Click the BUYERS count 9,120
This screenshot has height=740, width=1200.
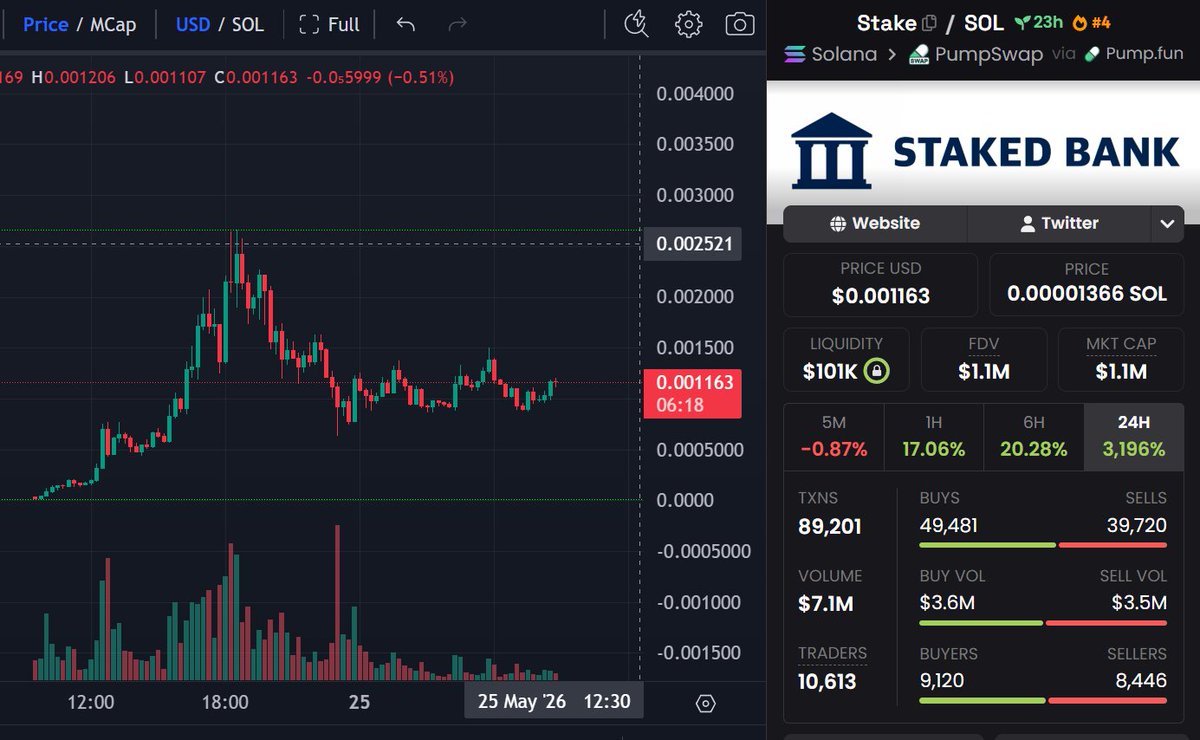point(943,681)
